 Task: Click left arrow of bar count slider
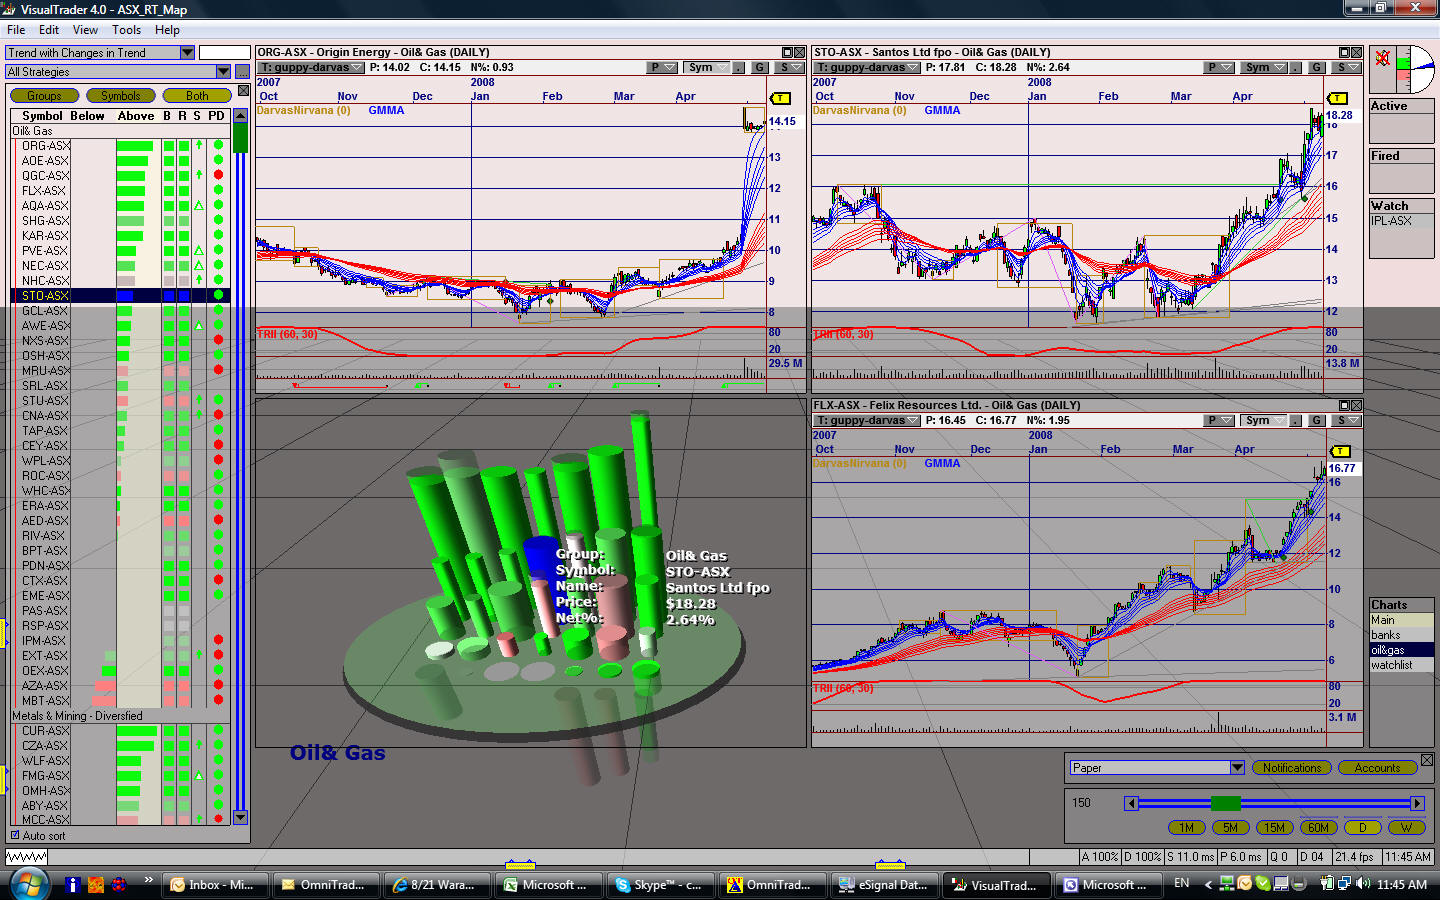tap(1131, 803)
